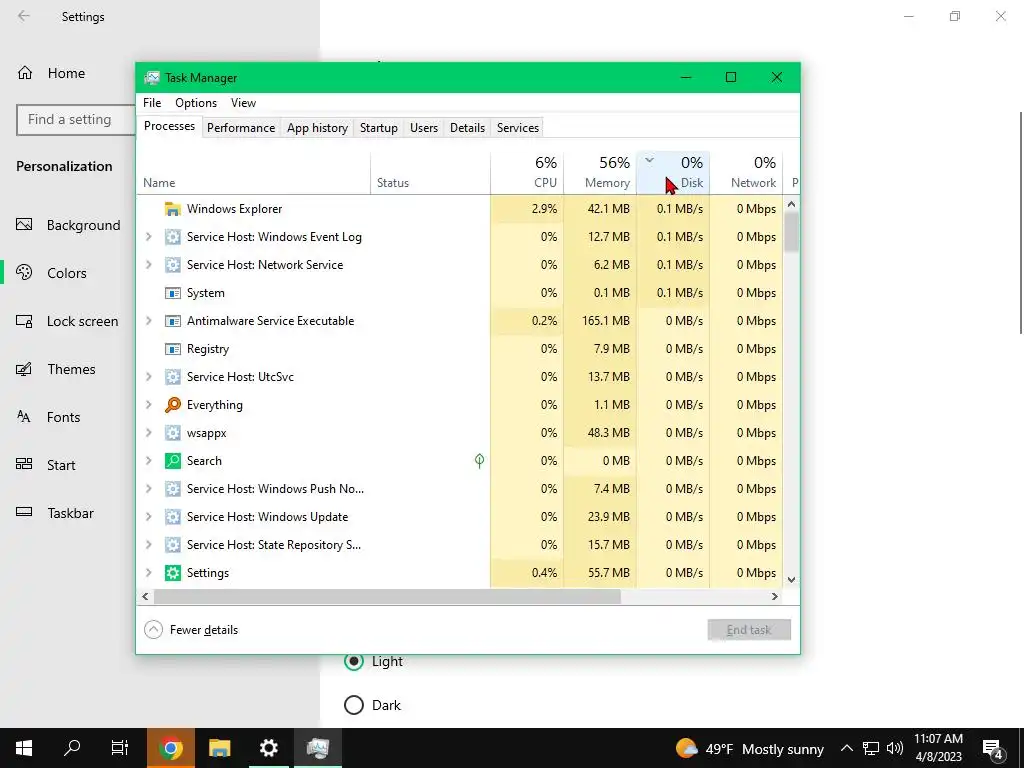
Task: Click the Find a setting search box
Action: click(76, 120)
